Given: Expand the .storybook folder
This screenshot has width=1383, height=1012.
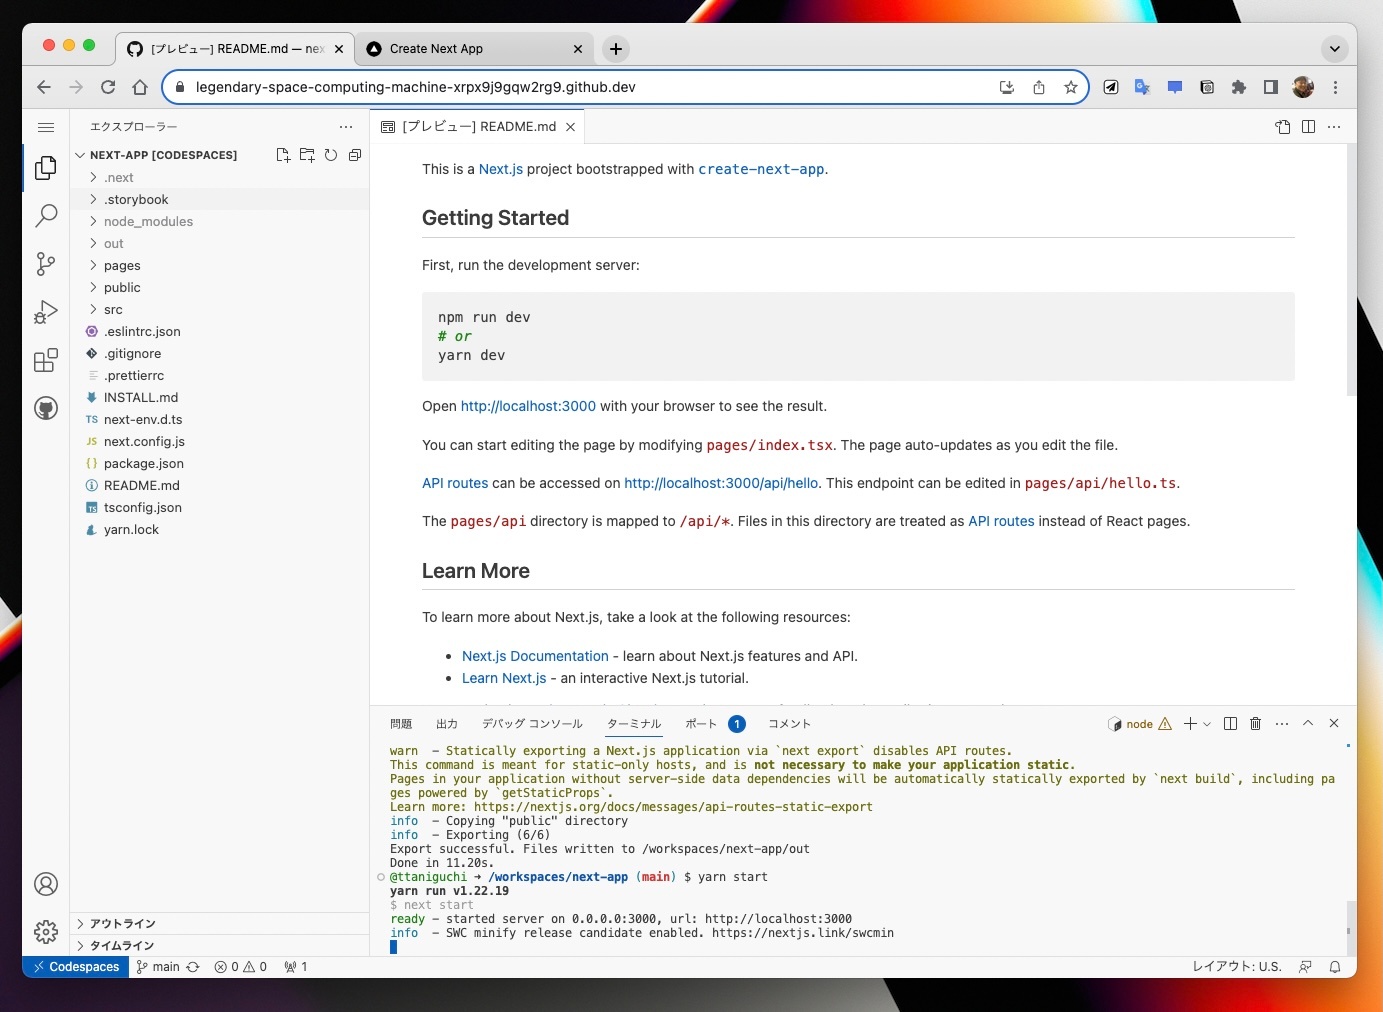Looking at the screenshot, I should [x=220, y=200].
